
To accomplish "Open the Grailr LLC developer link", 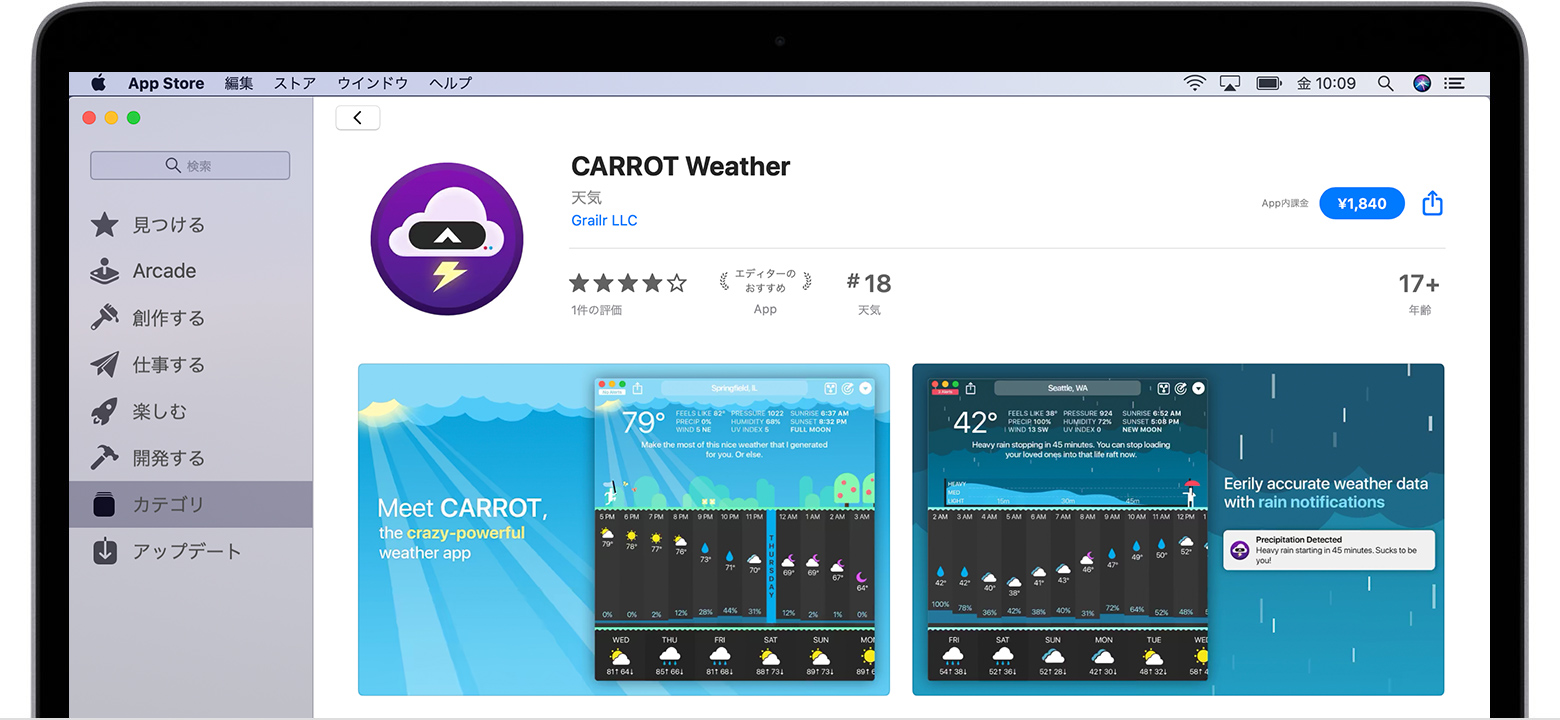I will 604,220.
